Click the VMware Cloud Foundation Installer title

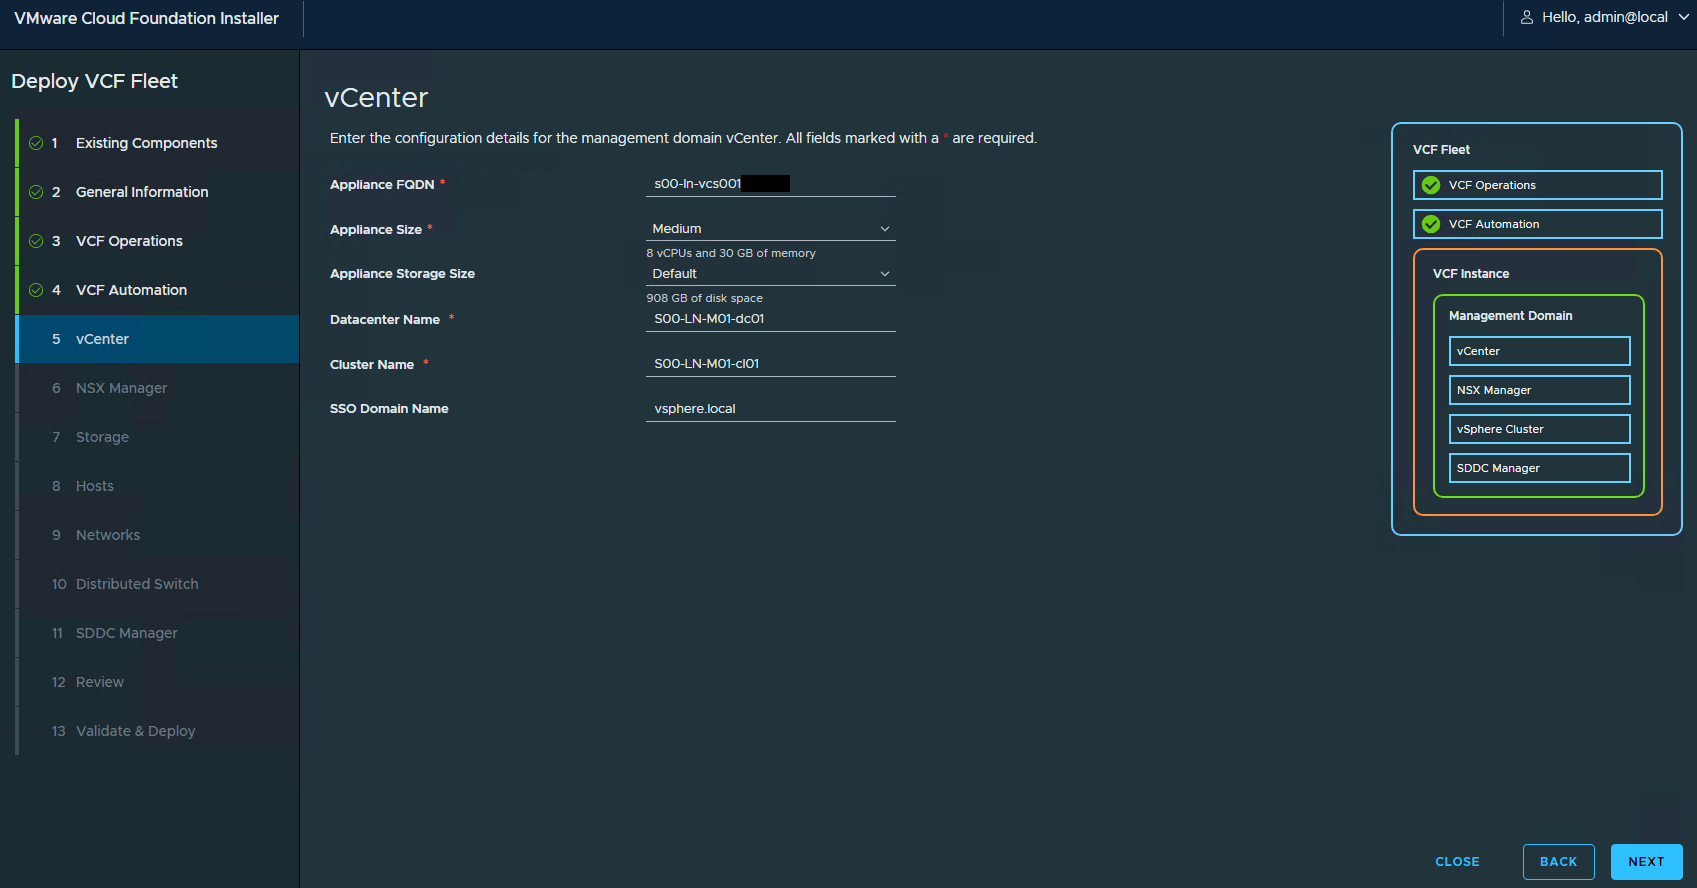146,18
